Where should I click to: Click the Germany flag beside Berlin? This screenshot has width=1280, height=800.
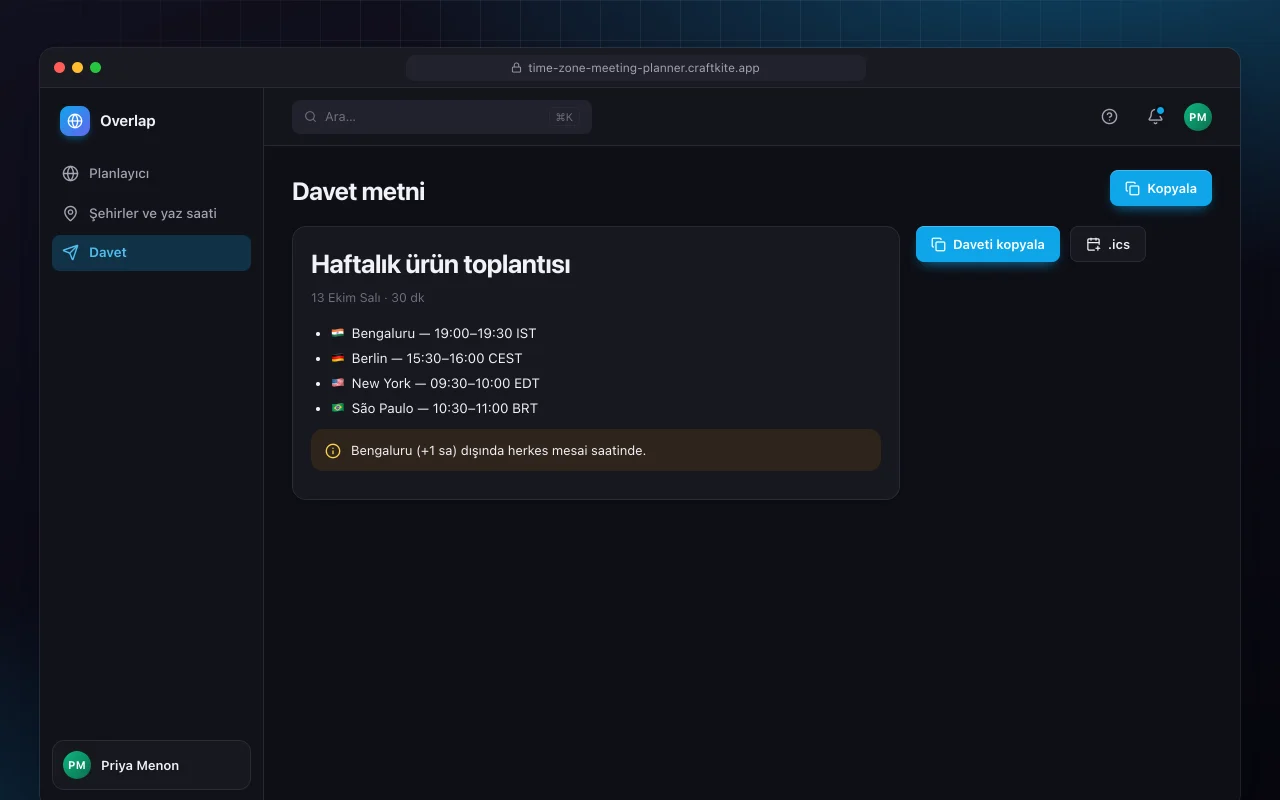pyautogui.click(x=338, y=358)
